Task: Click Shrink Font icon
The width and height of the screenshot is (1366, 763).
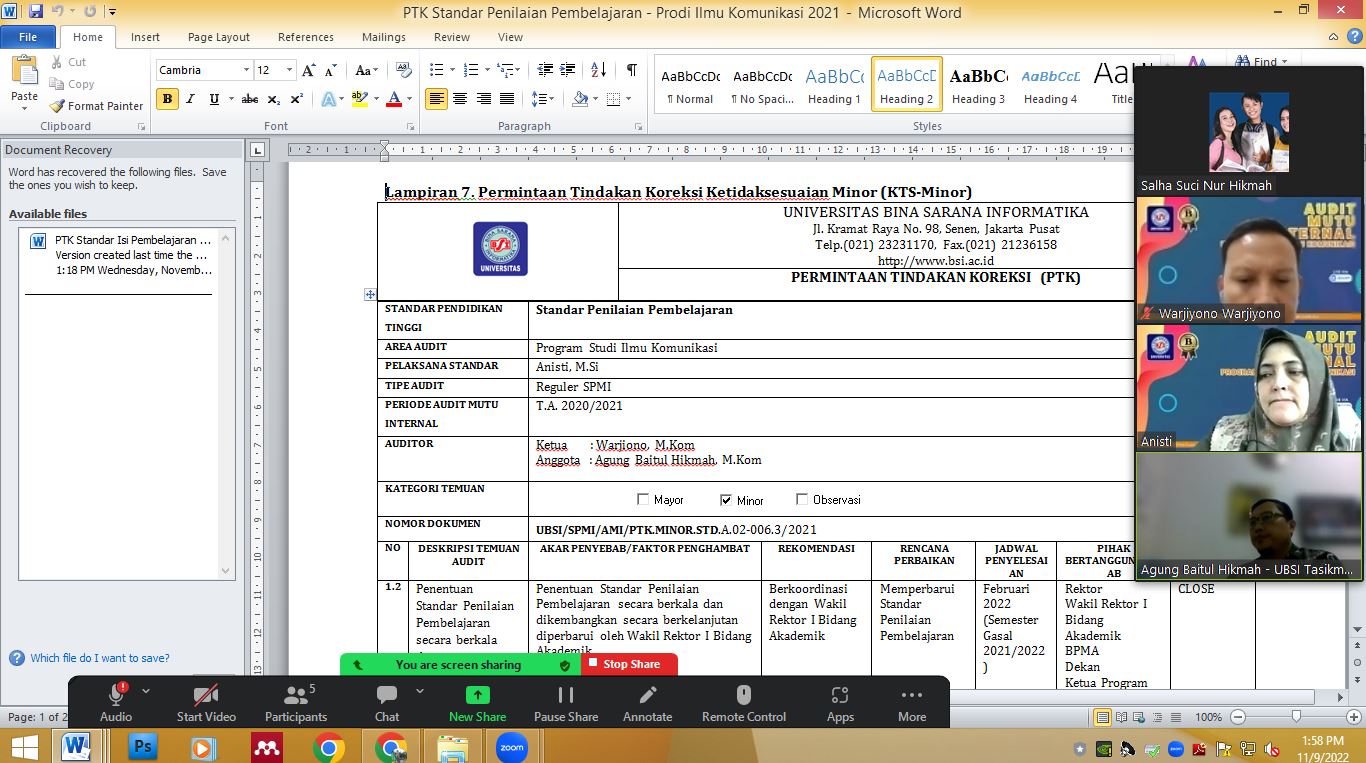Action: click(330, 70)
